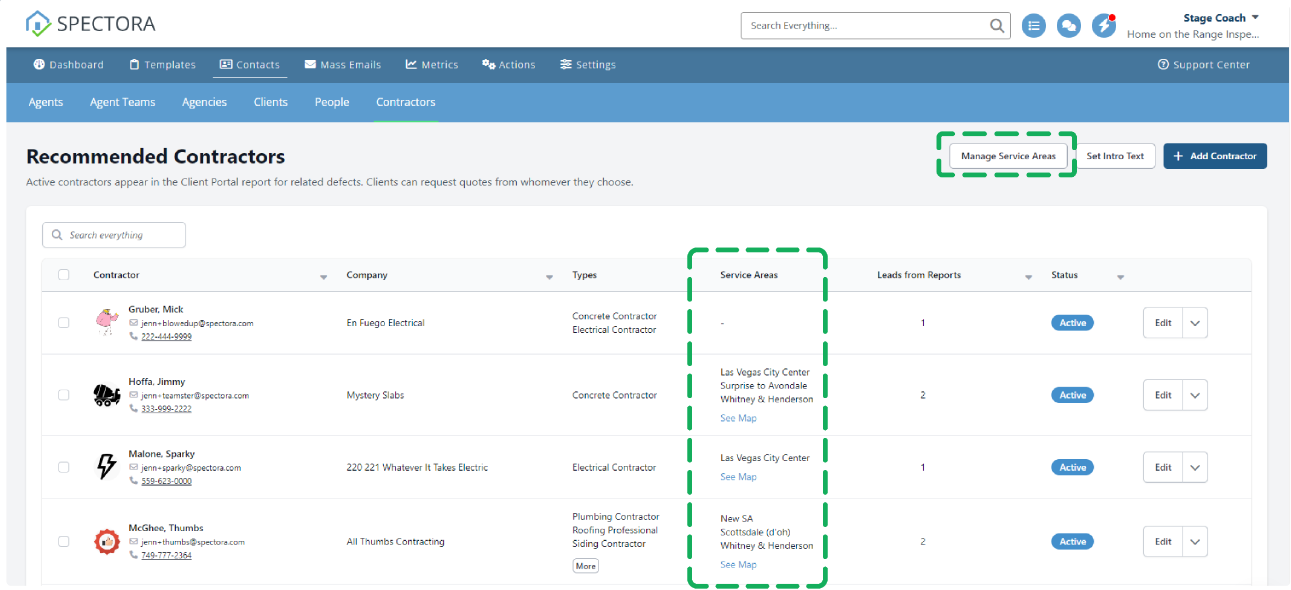1291x590 pixels.
Task: Click the phone icon next to 222-444-9999
Action: tap(134, 337)
